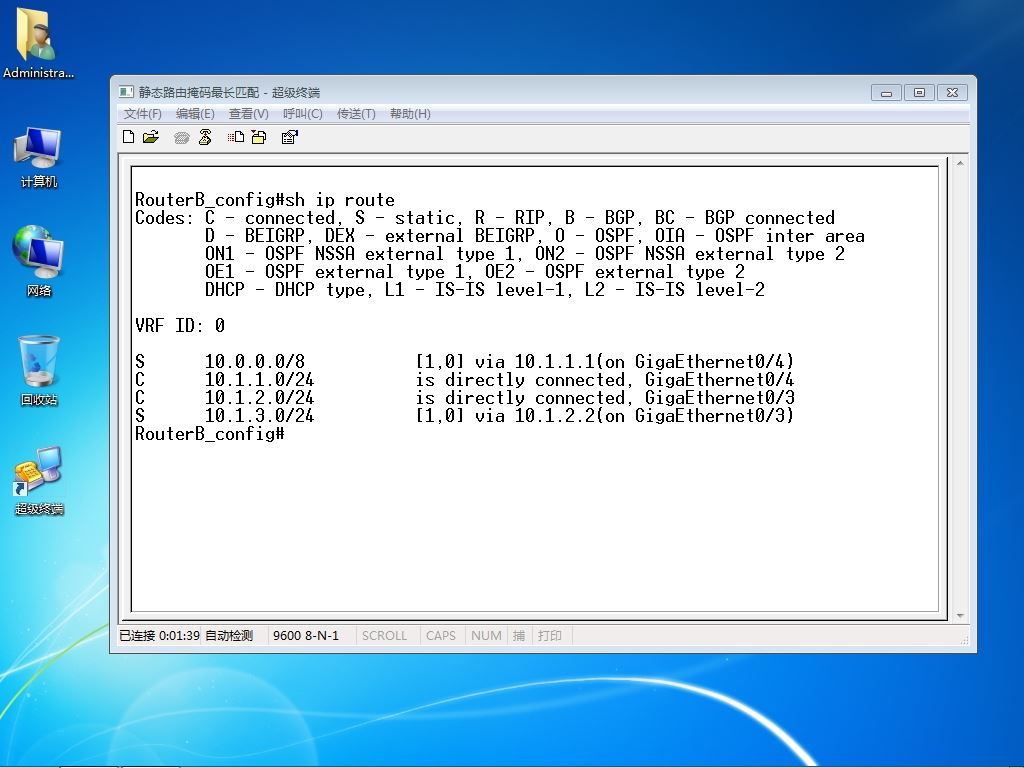Click the '已连接 0:01:39' status entry
This screenshot has width=1024, height=768.
pyautogui.click(x=159, y=635)
